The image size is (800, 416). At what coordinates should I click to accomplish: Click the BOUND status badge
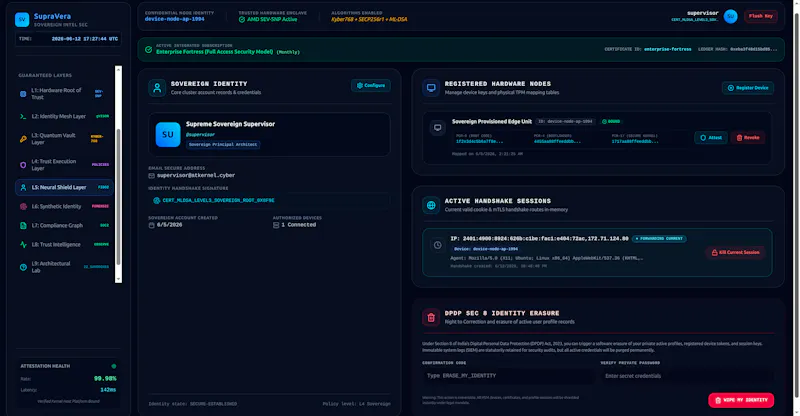tap(611, 121)
